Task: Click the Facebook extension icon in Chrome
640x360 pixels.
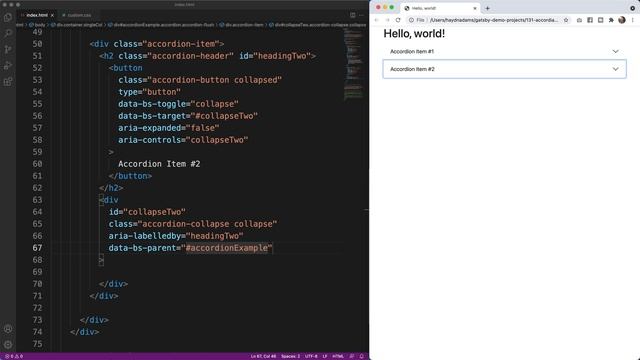Action: pyautogui.click(x=590, y=20)
